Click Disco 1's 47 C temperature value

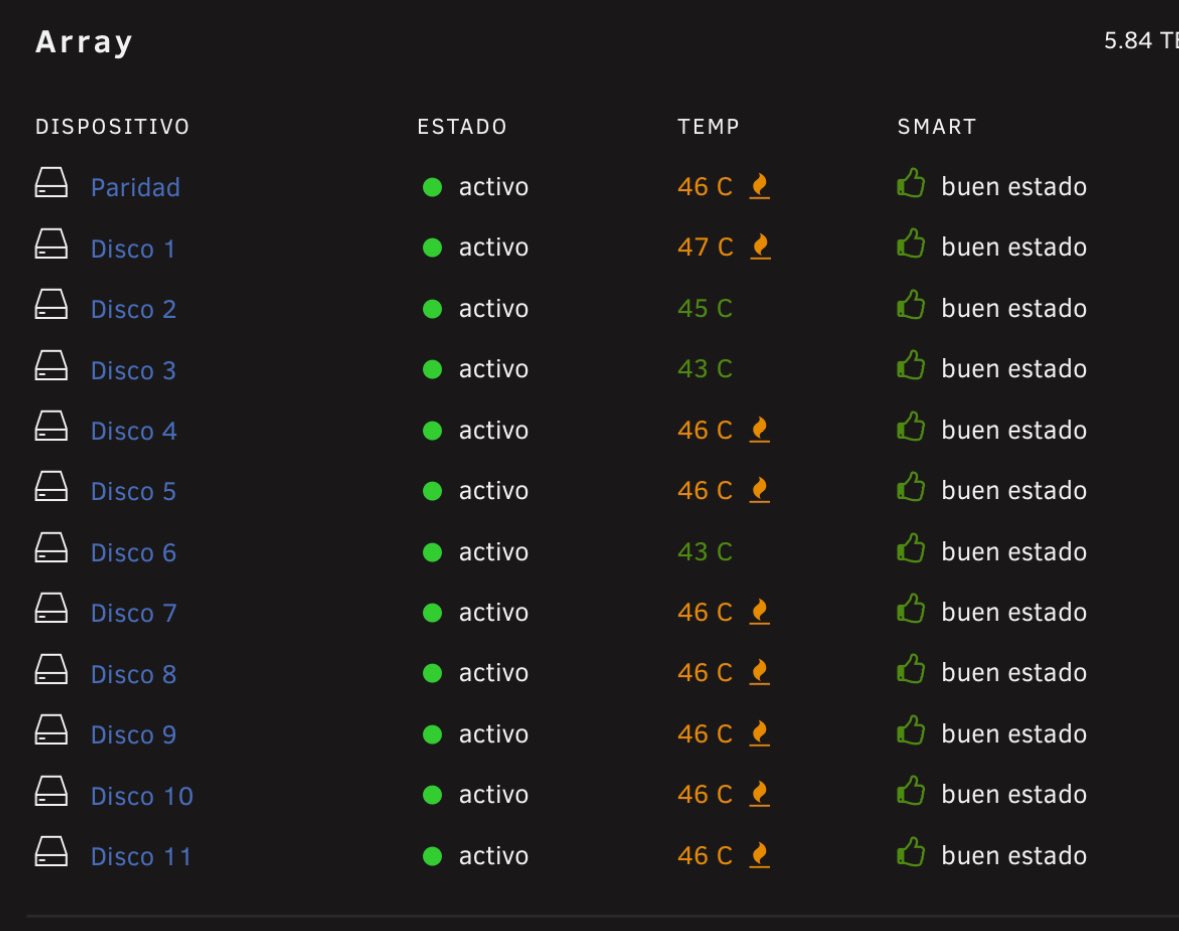[x=705, y=247]
